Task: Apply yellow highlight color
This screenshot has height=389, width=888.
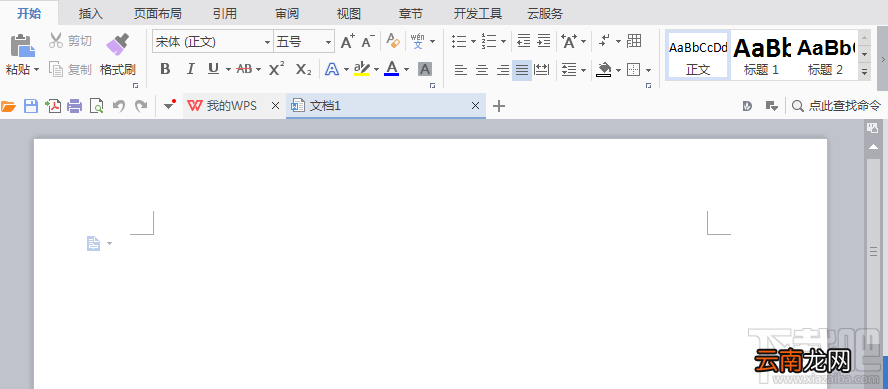Action: [x=361, y=69]
